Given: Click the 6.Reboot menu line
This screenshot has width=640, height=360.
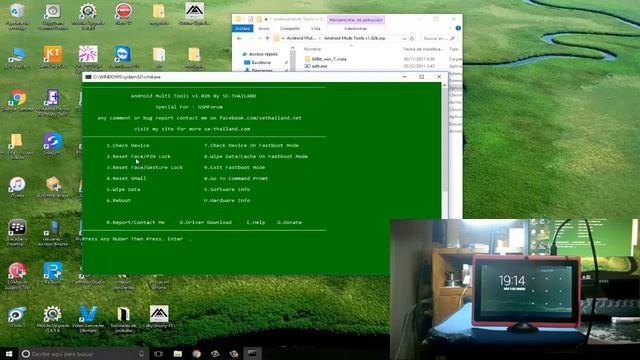Looking at the screenshot, I should click(x=118, y=200).
